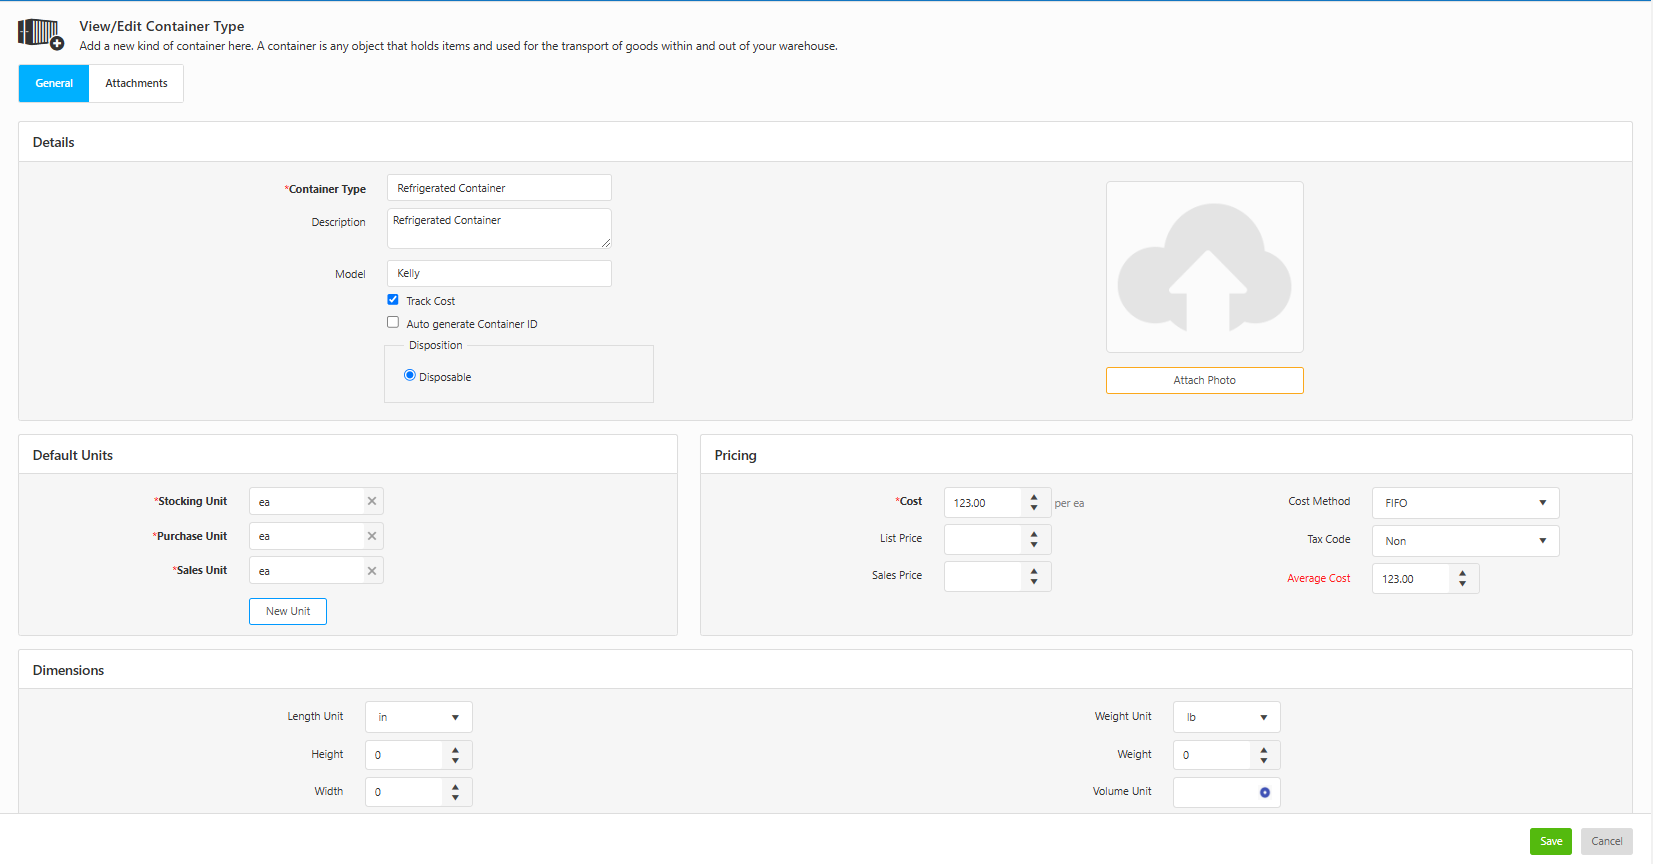The image size is (1653, 864).
Task: Select the General tab
Action: 54,84
